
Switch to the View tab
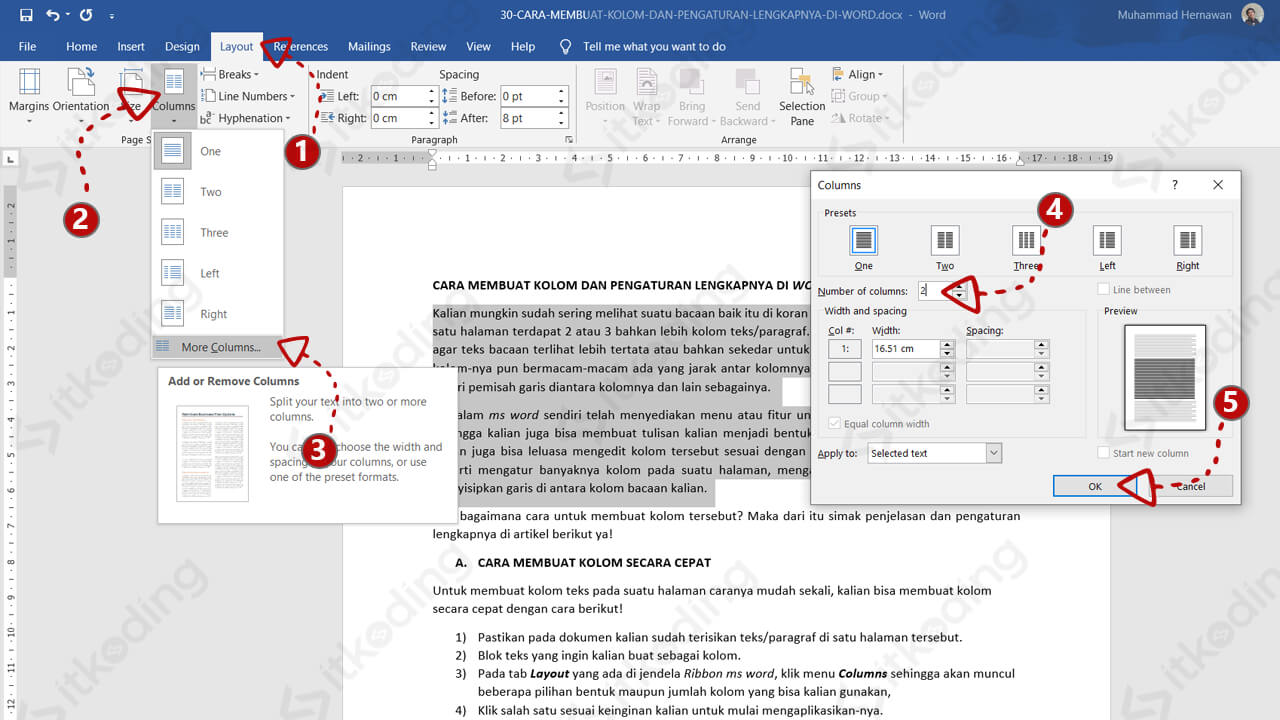[x=478, y=46]
